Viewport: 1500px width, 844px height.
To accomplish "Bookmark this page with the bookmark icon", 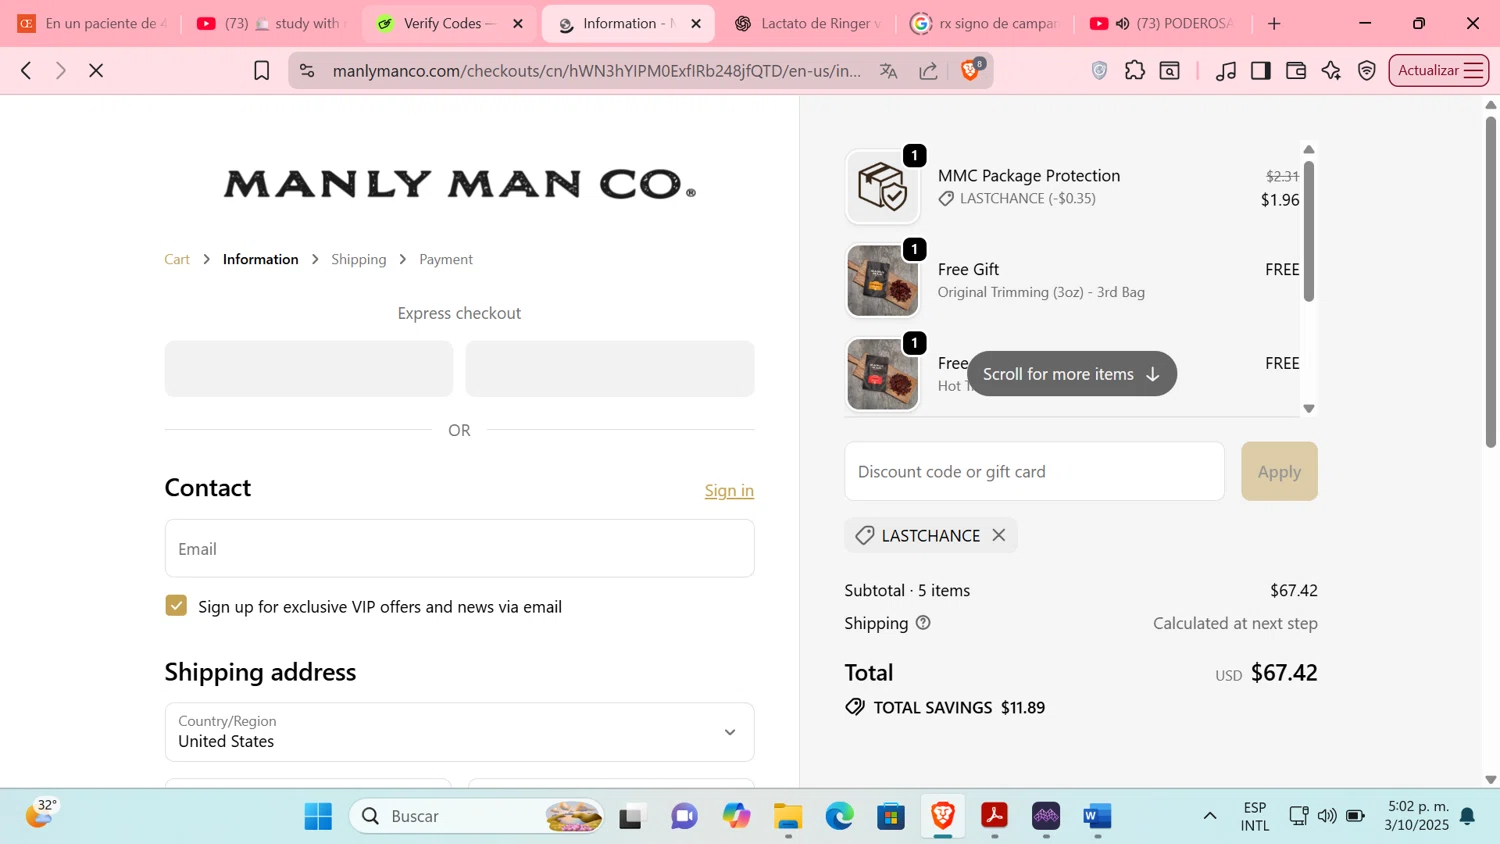I will pos(261,70).
